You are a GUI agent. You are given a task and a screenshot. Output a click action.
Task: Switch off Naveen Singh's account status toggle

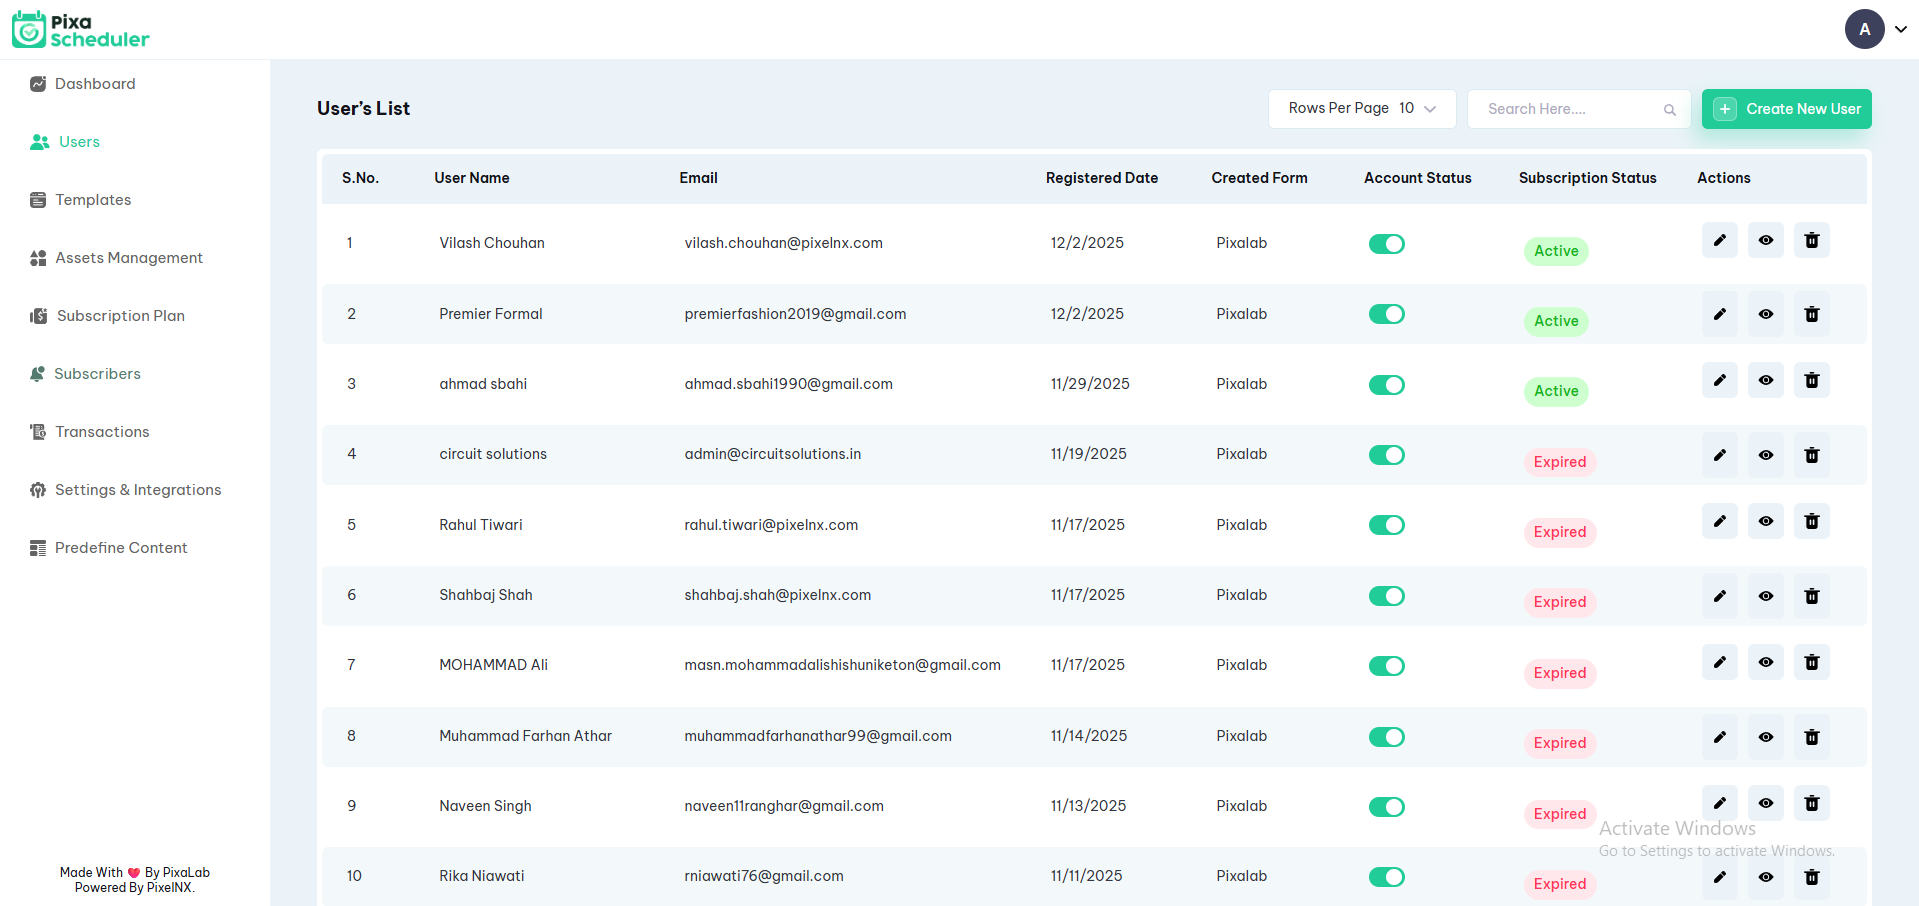(1386, 807)
